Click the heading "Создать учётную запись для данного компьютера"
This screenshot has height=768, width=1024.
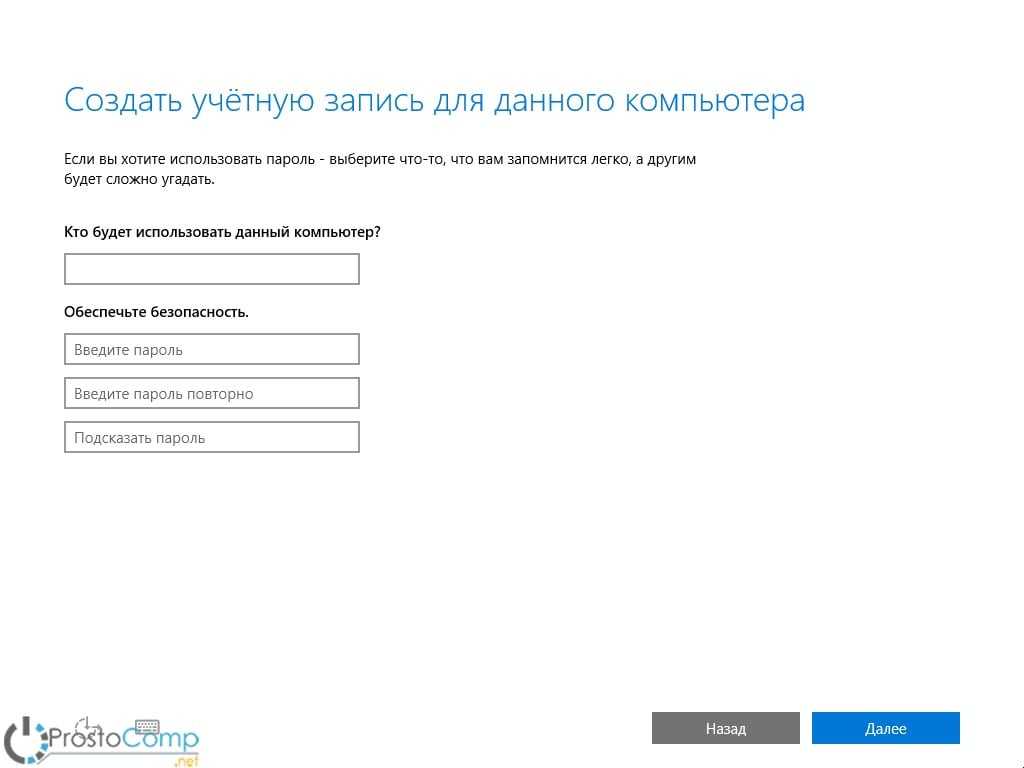434,101
